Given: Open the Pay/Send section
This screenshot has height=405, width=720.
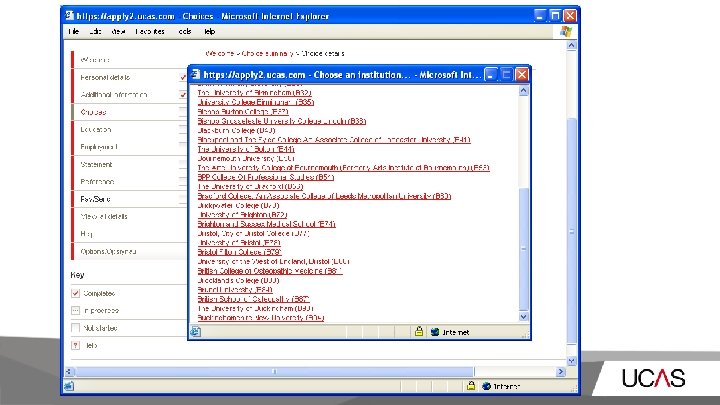Looking at the screenshot, I should (95, 199).
